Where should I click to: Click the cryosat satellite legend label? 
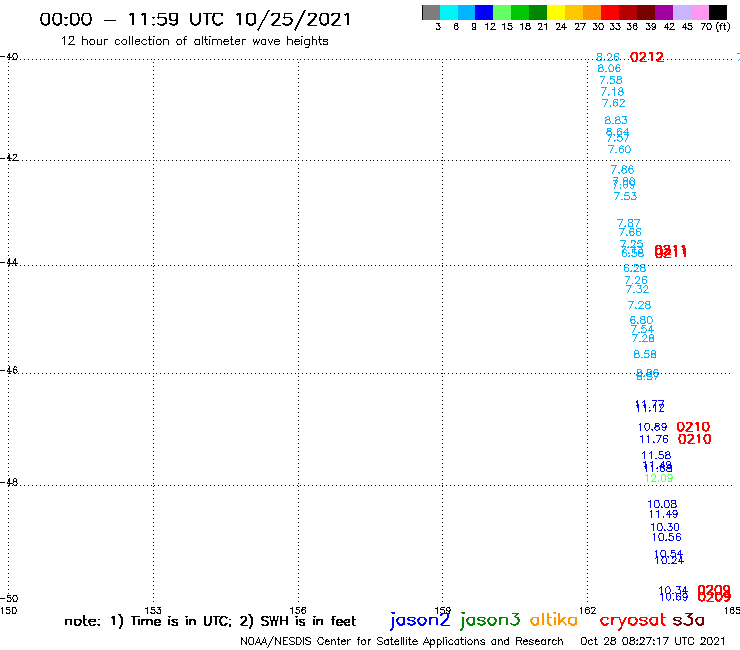pyautogui.click(x=633, y=621)
